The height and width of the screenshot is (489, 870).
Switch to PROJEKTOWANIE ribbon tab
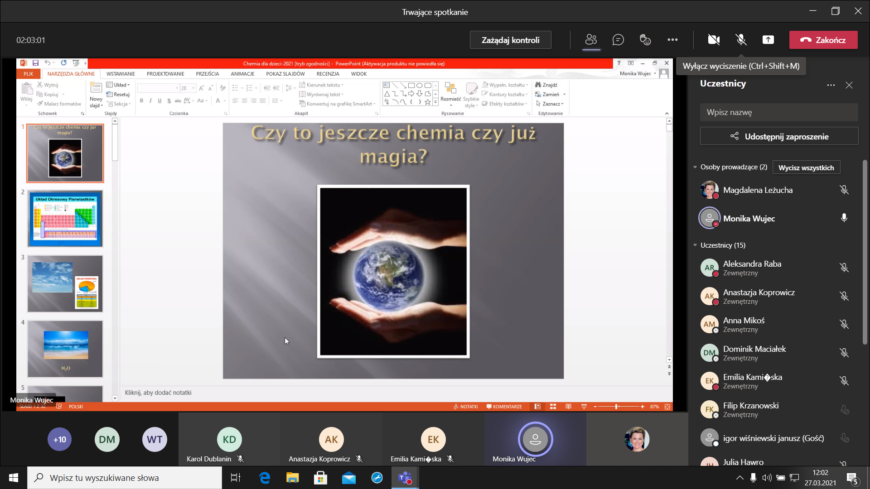[165, 73]
